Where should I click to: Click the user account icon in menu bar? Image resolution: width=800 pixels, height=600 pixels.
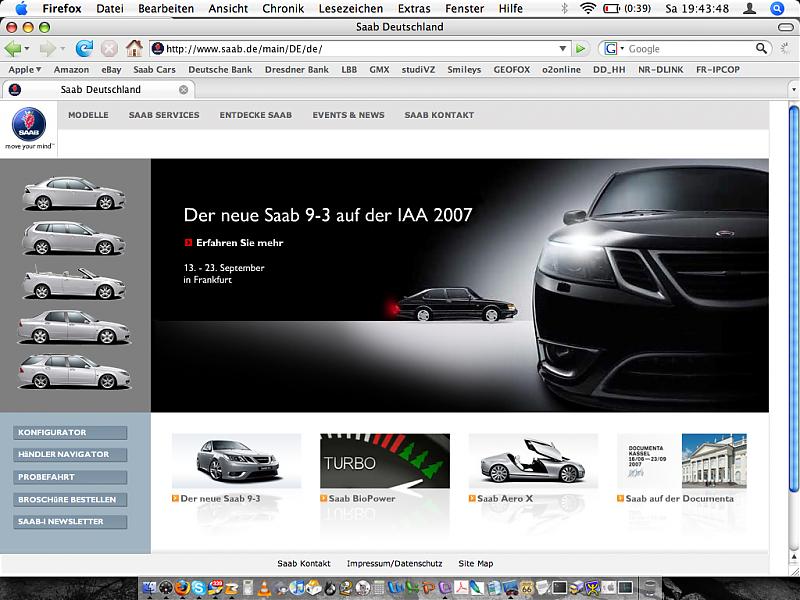(749, 8)
